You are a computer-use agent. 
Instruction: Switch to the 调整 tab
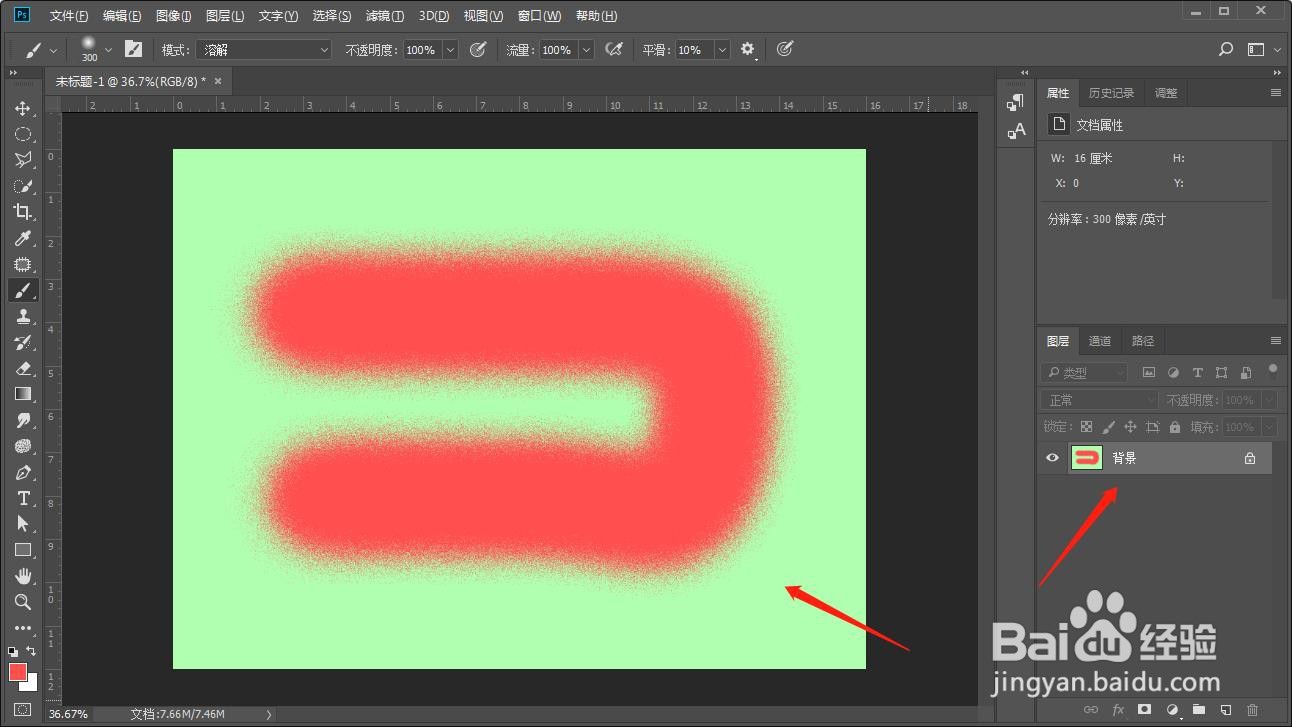[1166, 93]
